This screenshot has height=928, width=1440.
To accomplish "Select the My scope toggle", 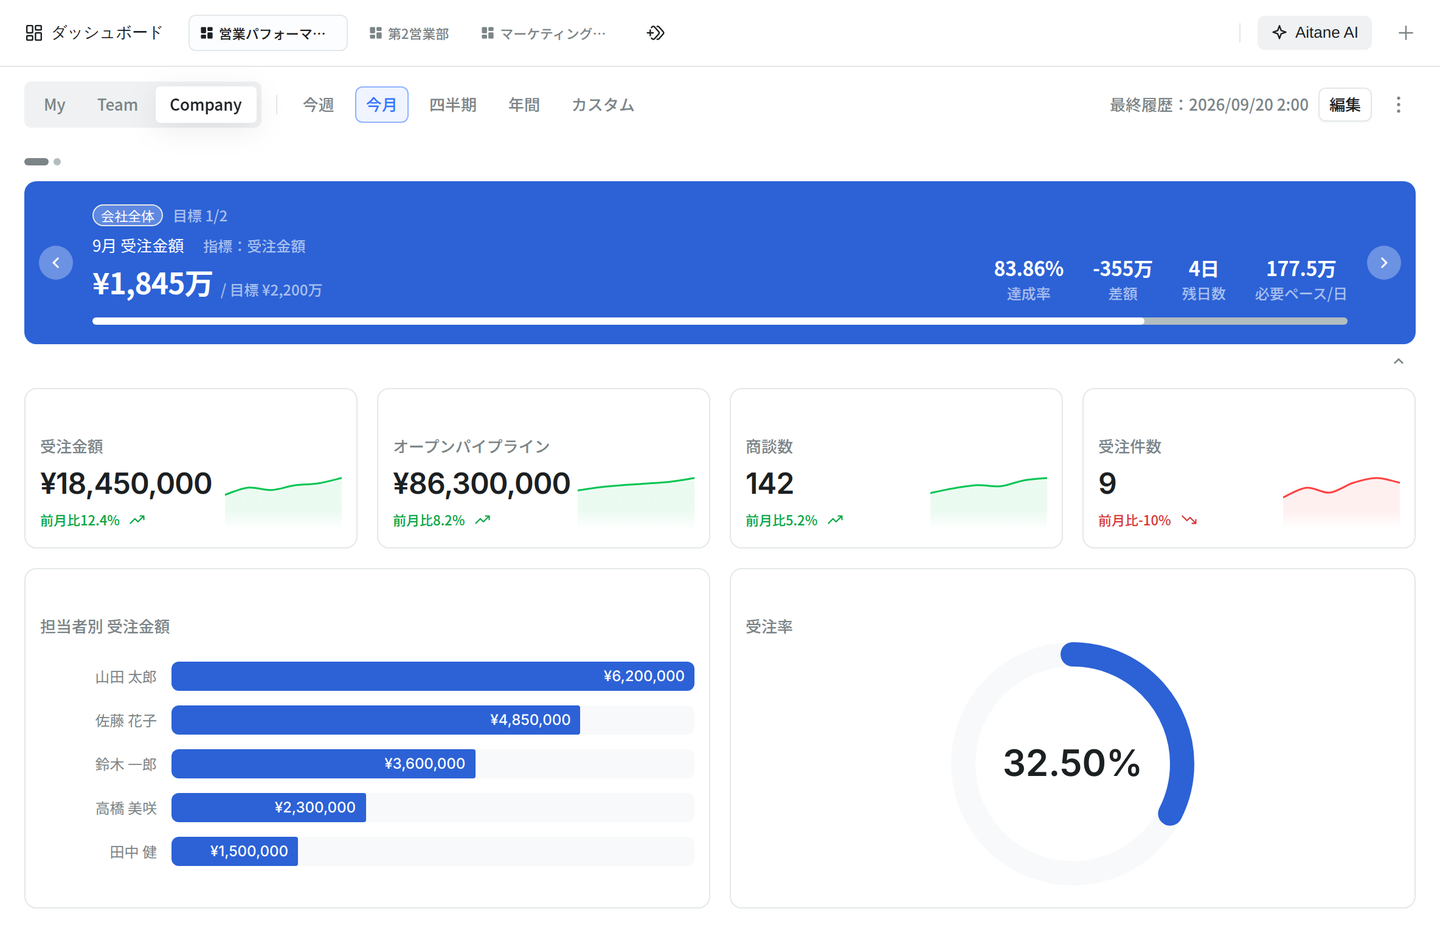I will click(55, 105).
